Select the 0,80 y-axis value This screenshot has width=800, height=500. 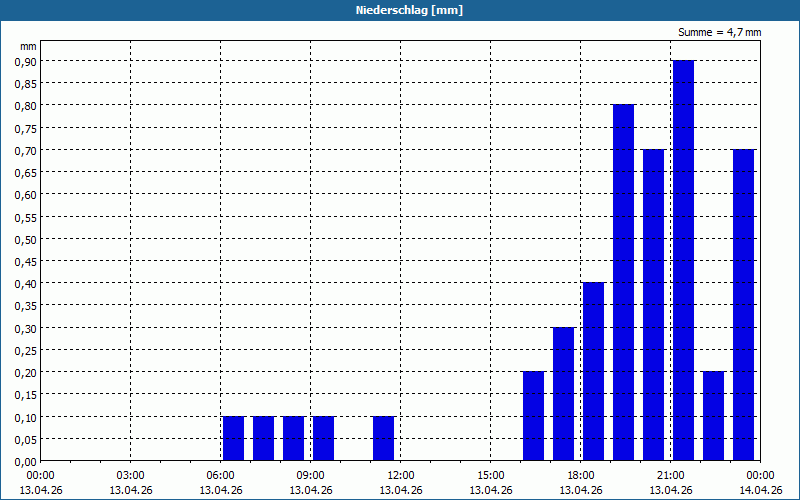click(x=25, y=106)
